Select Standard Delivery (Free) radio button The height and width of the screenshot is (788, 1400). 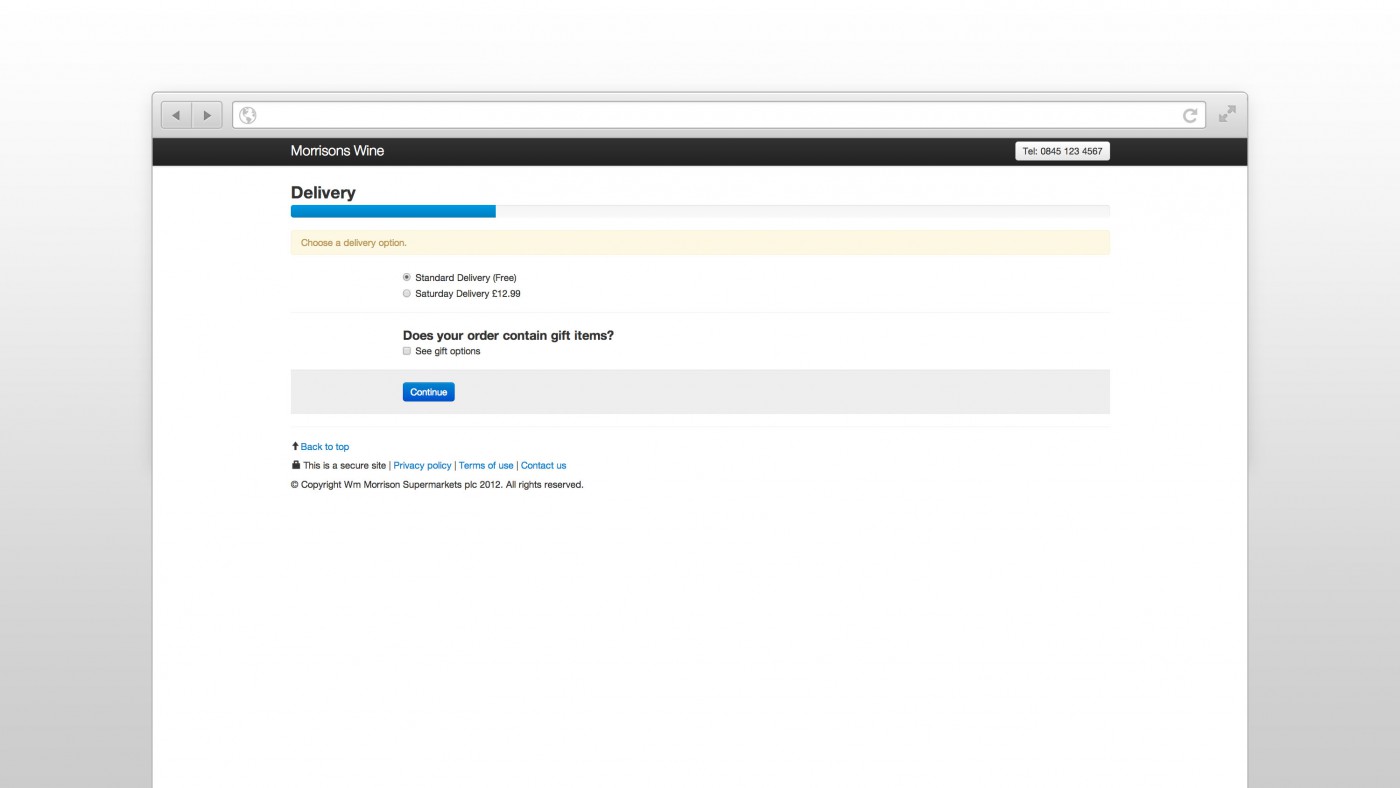coord(407,277)
